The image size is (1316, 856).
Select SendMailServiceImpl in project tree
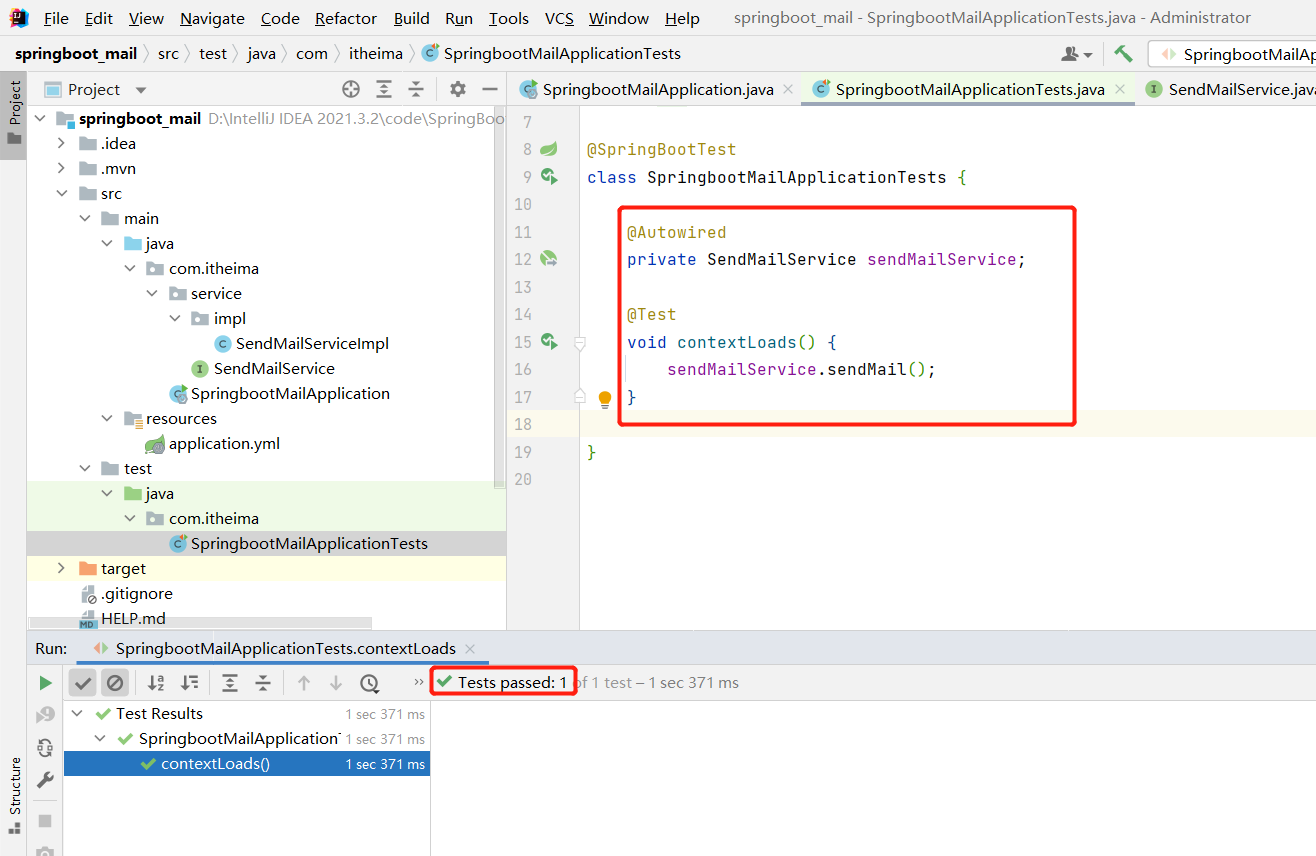pyautogui.click(x=312, y=343)
